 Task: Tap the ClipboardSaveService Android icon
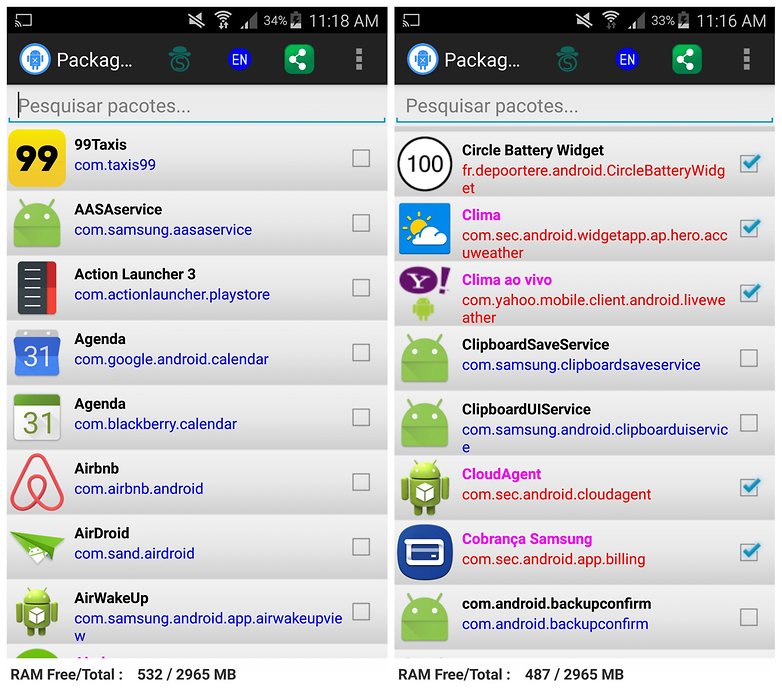click(425, 358)
